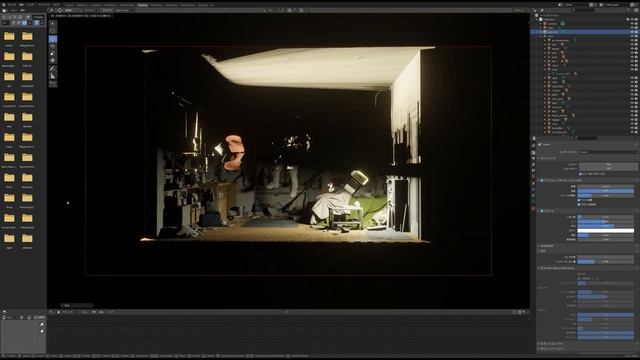Create new folder in file browser
This screenshot has width=640, height=360.
[x=27, y=17]
